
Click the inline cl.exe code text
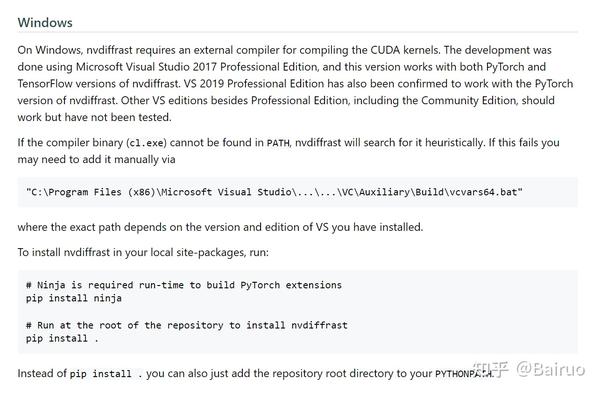coord(147,143)
